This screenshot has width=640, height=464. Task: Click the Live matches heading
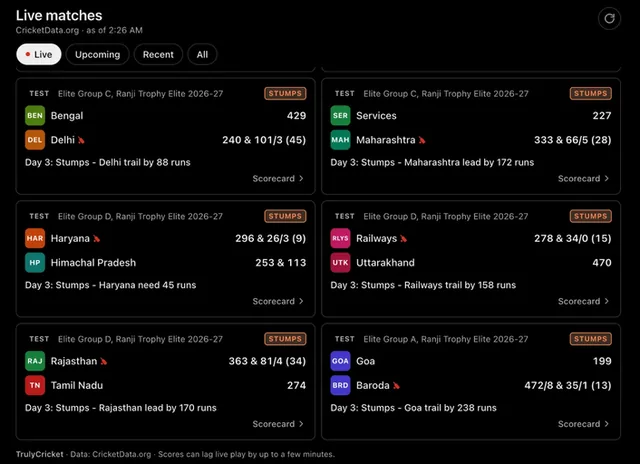pos(59,16)
